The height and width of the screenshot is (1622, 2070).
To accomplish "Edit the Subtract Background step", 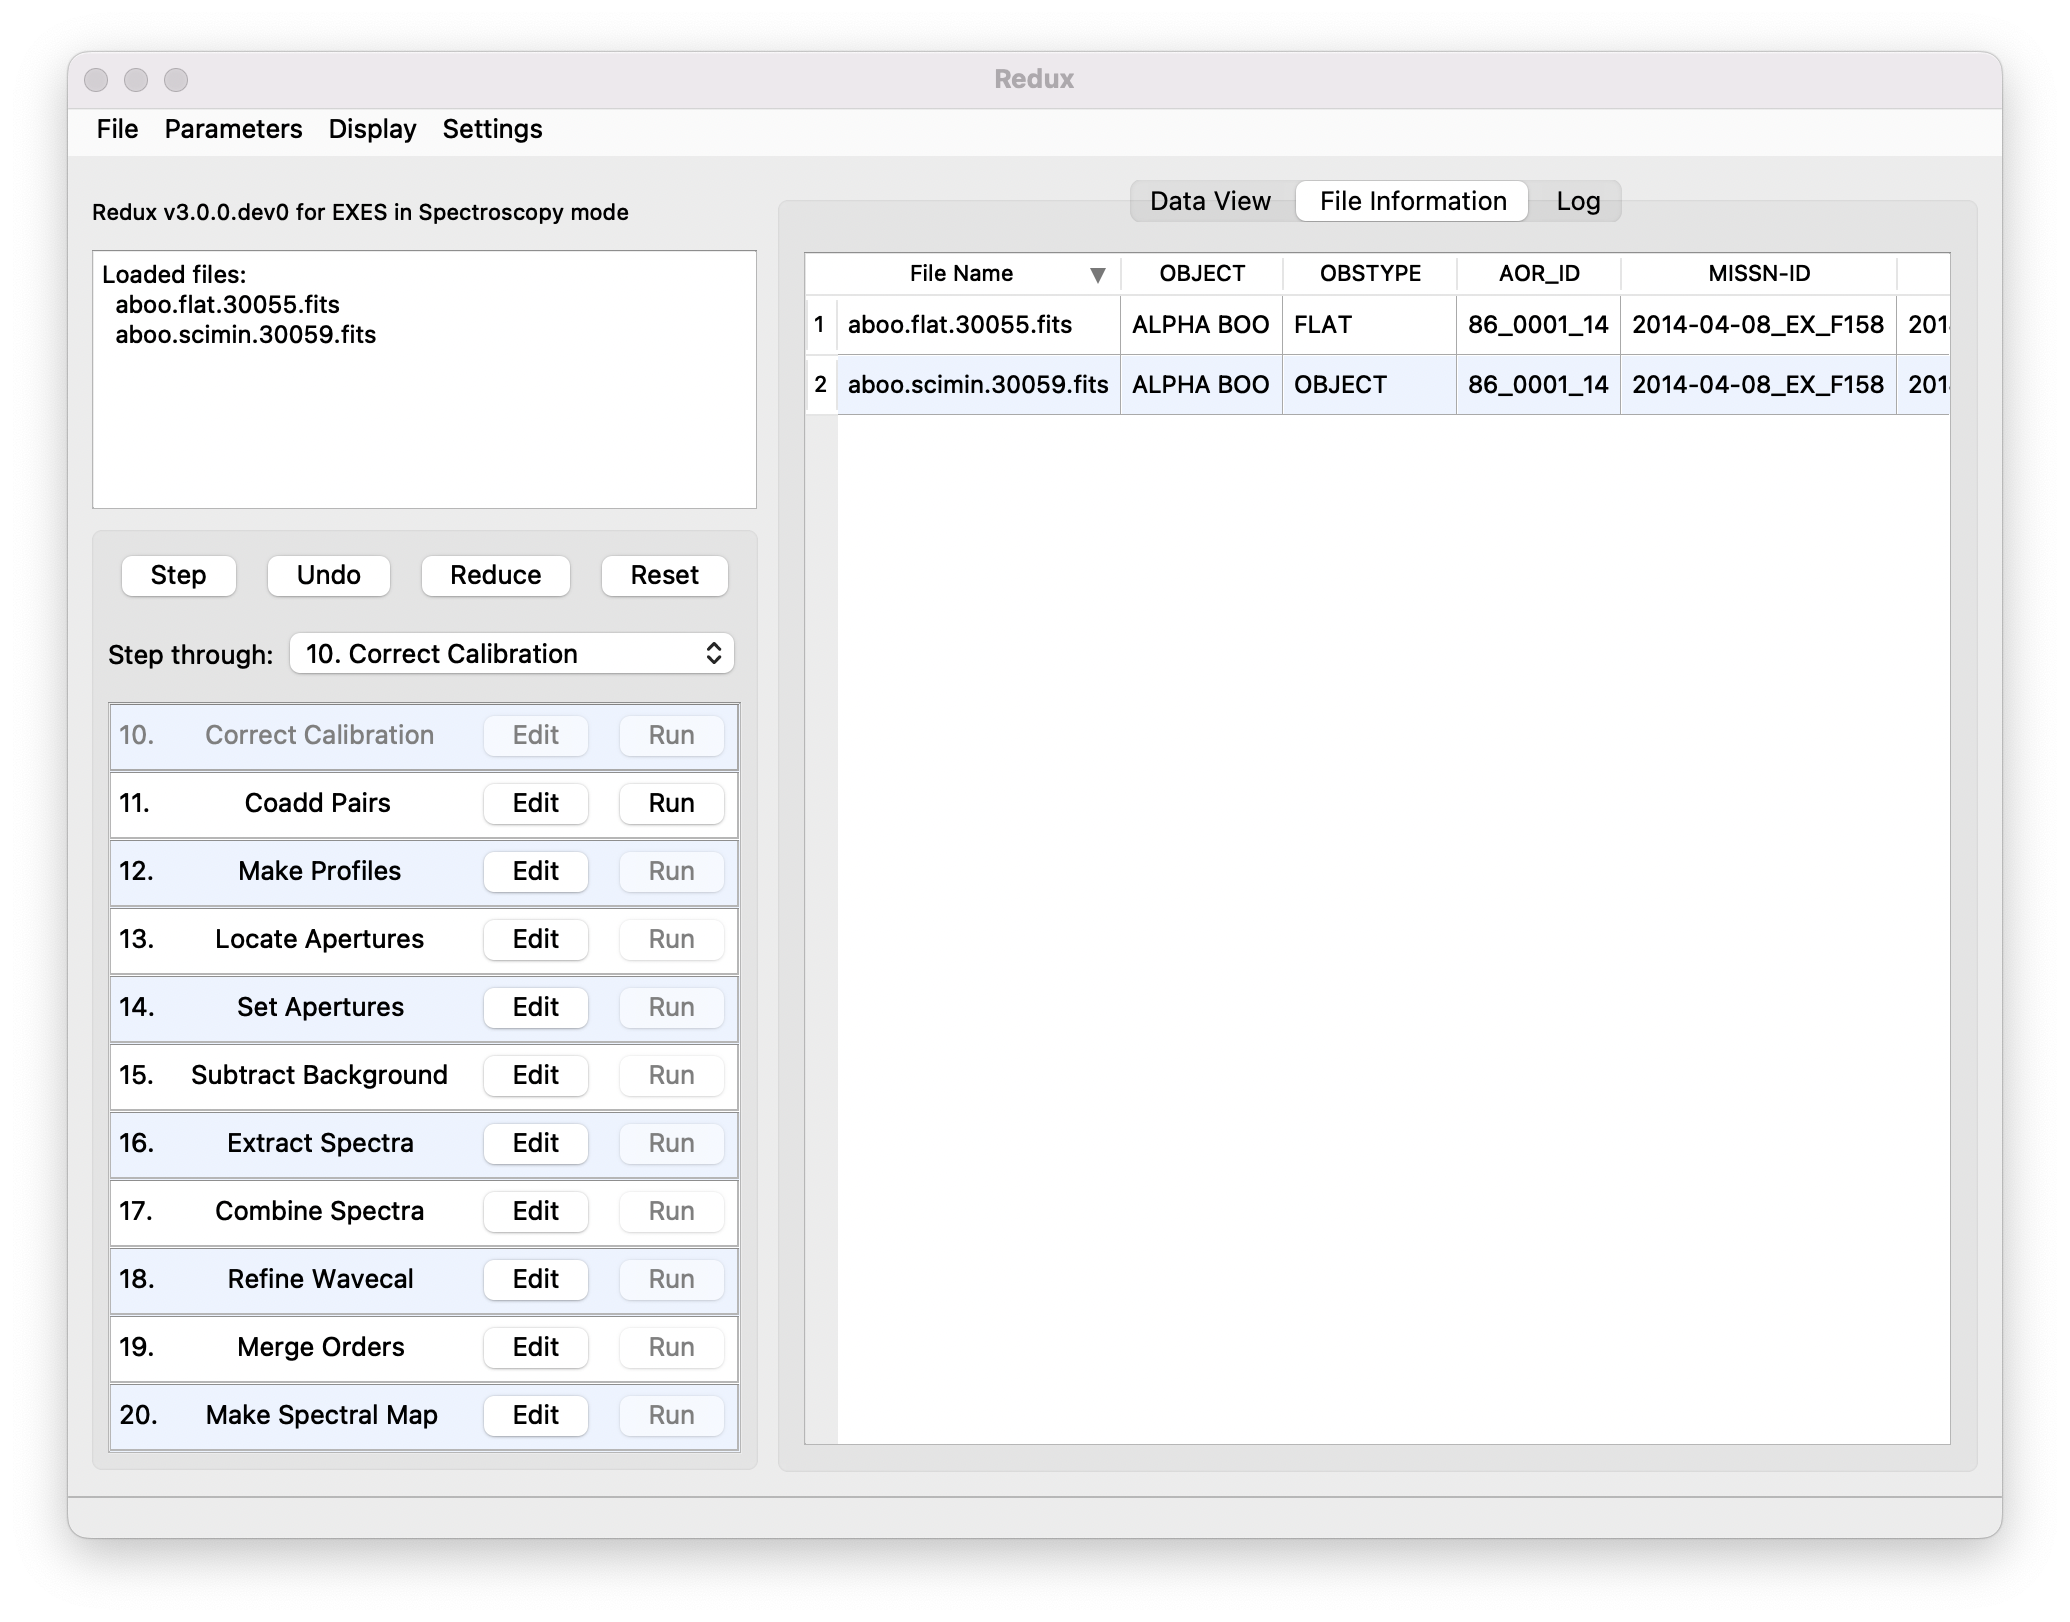I will coord(535,1075).
